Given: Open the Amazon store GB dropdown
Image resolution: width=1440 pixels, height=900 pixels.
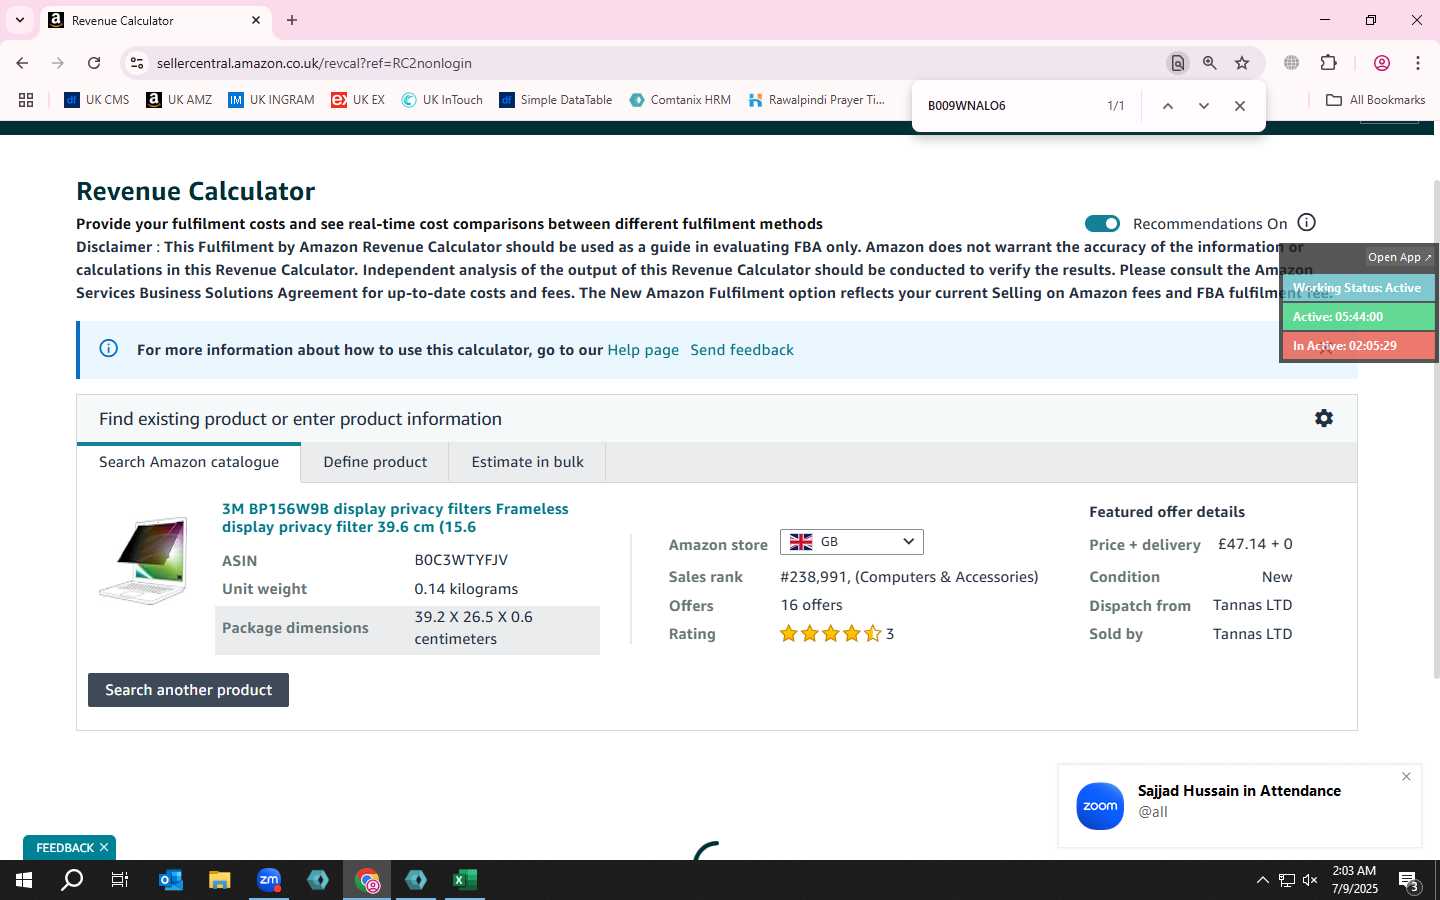Looking at the screenshot, I should 852,542.
